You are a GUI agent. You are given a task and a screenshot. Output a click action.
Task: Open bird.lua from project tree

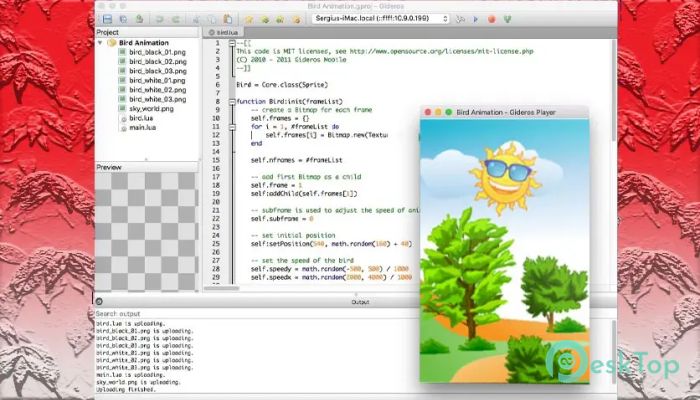[x=141, y=118]
